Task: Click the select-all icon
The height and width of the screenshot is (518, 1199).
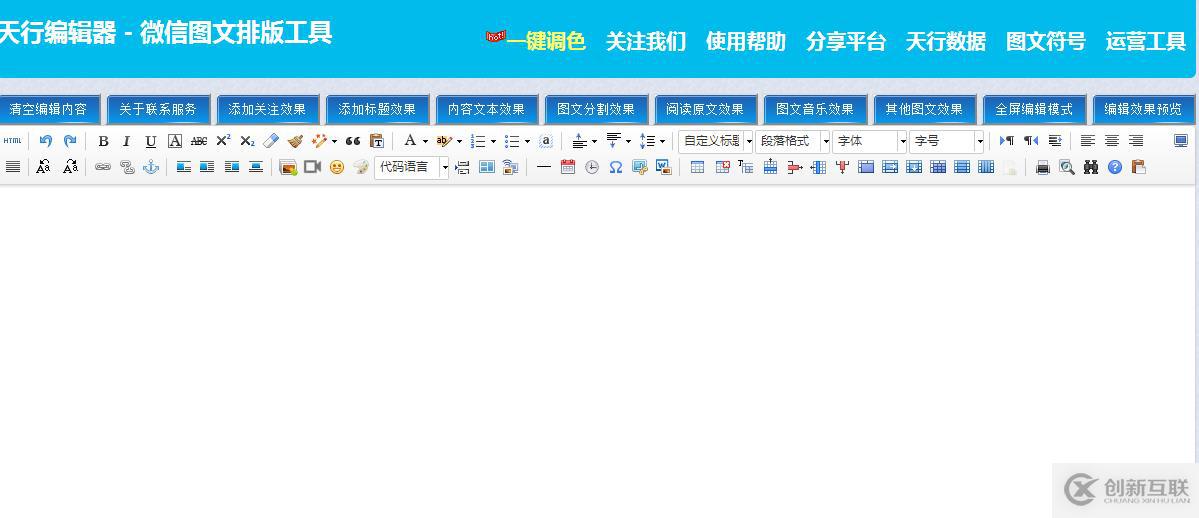Action: [546, 141]
